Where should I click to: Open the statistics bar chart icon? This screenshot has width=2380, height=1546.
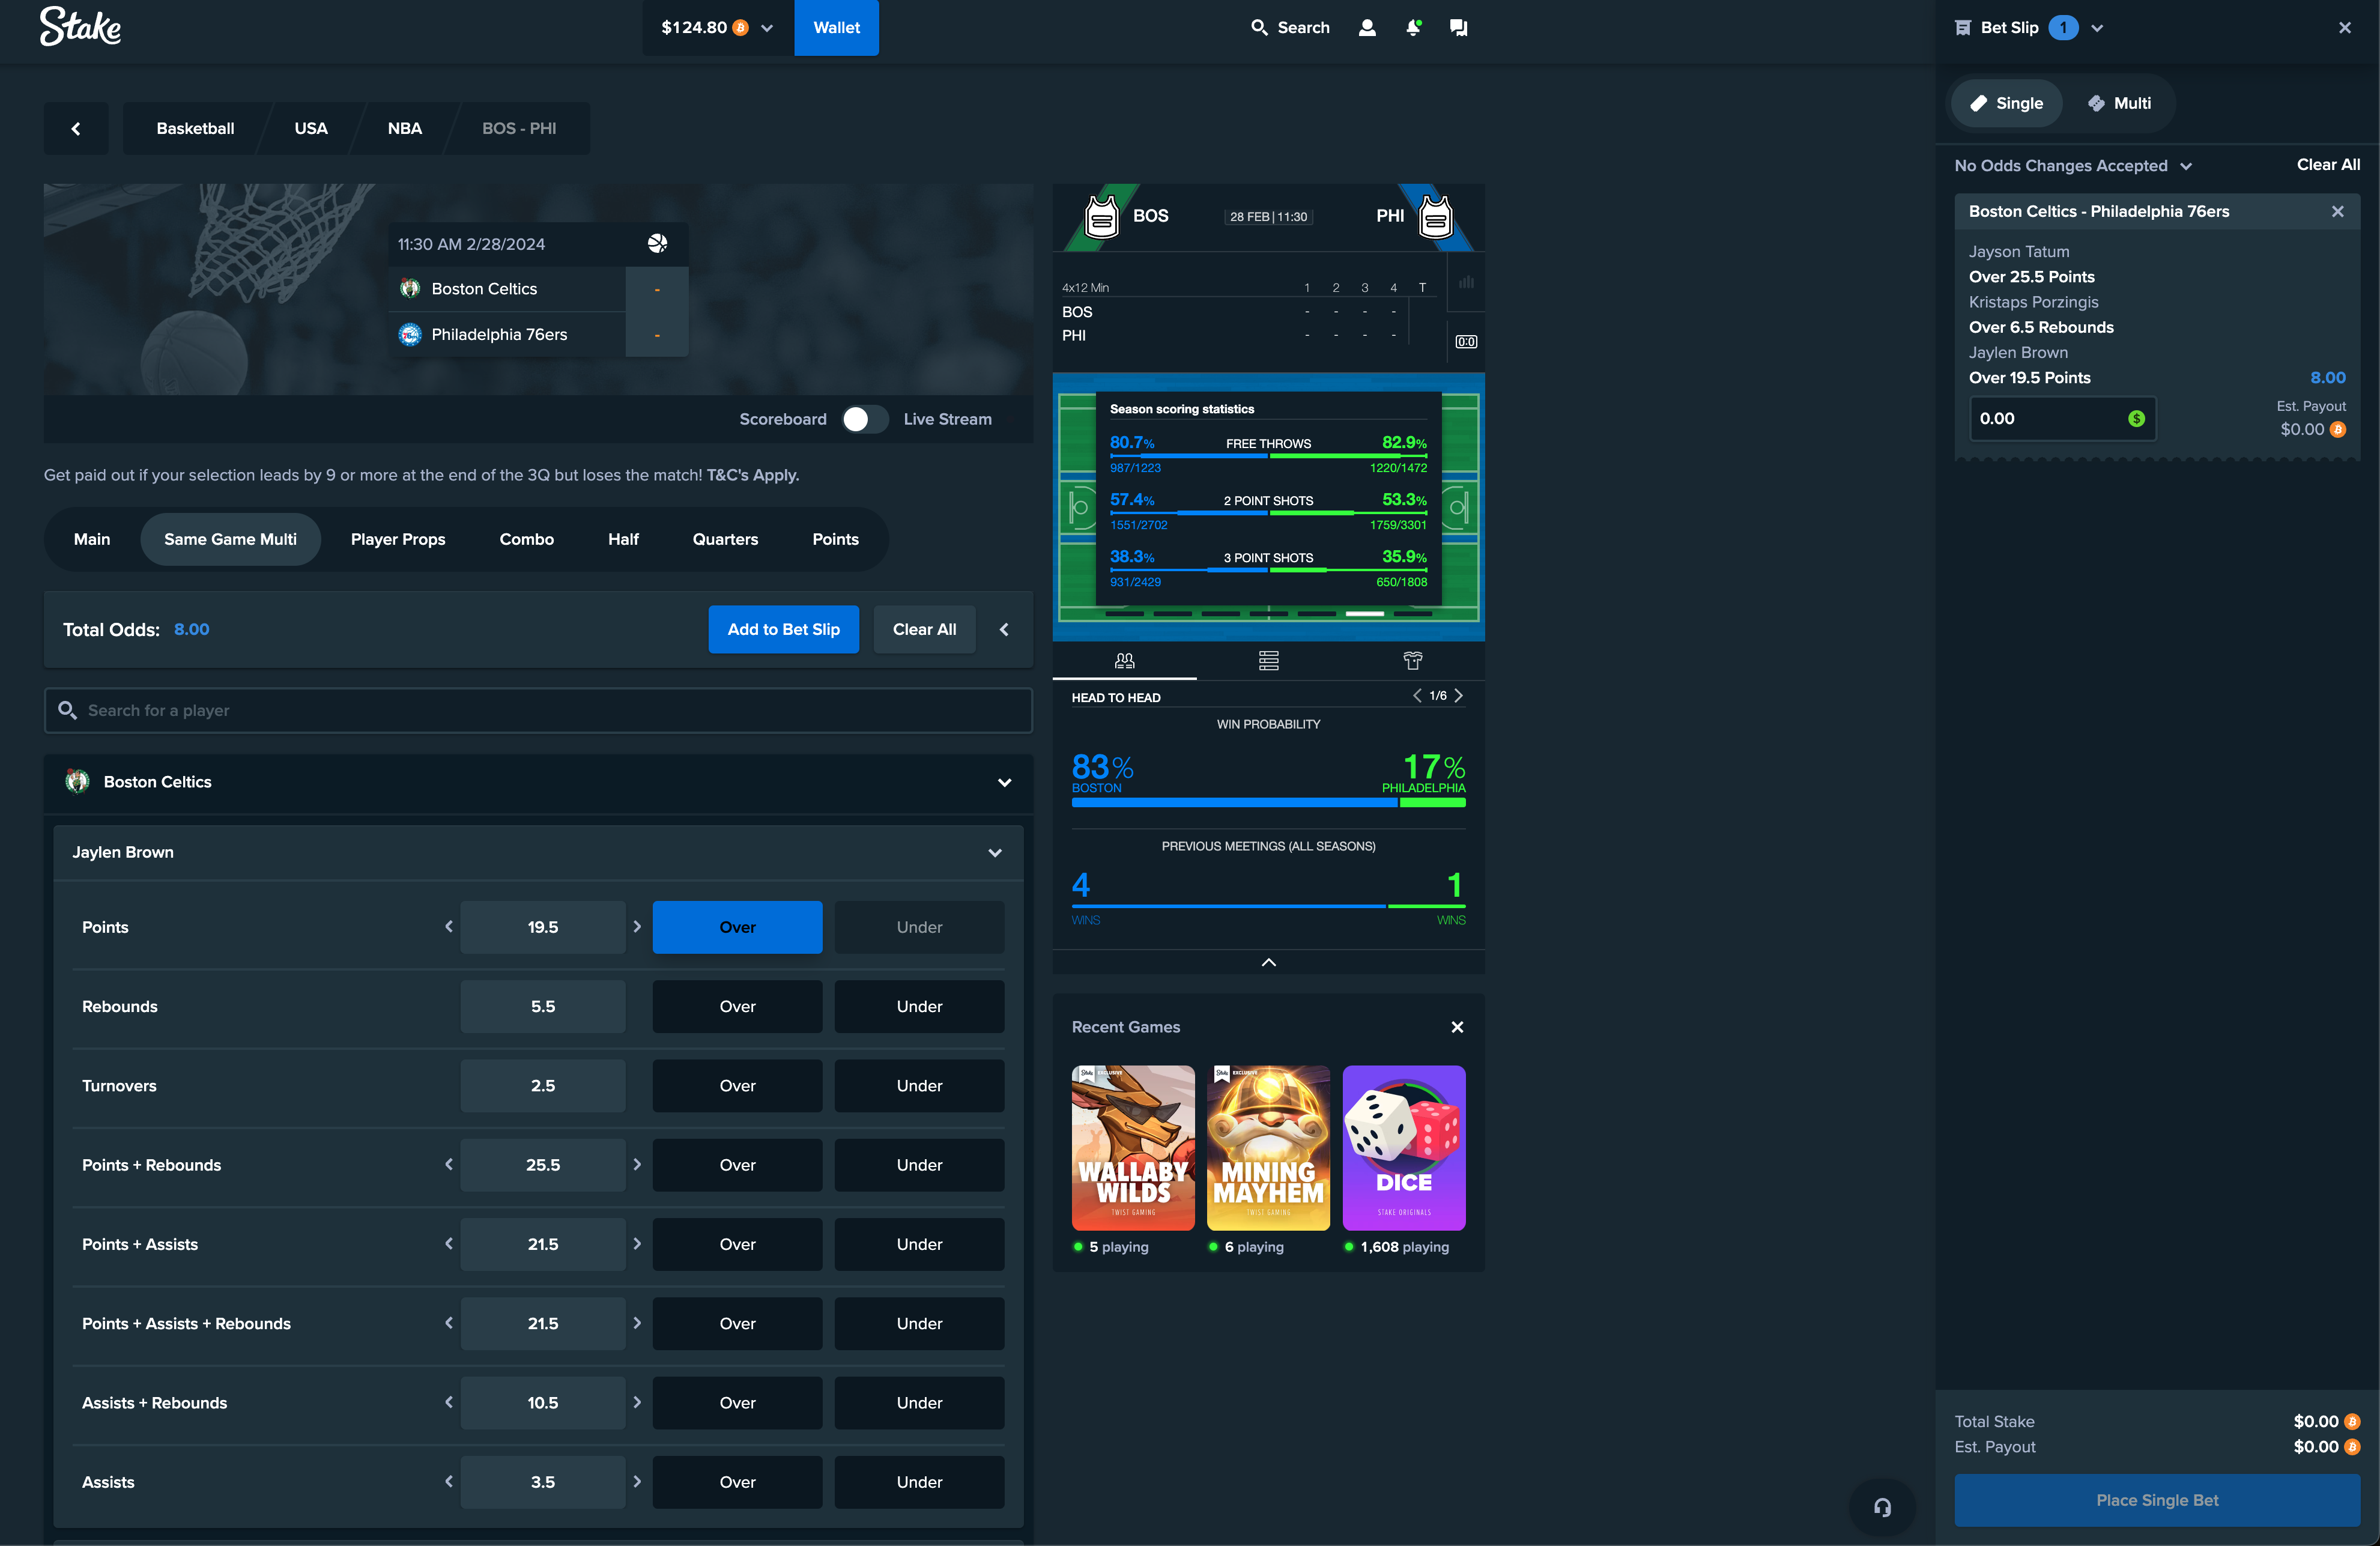[1466, 282]
